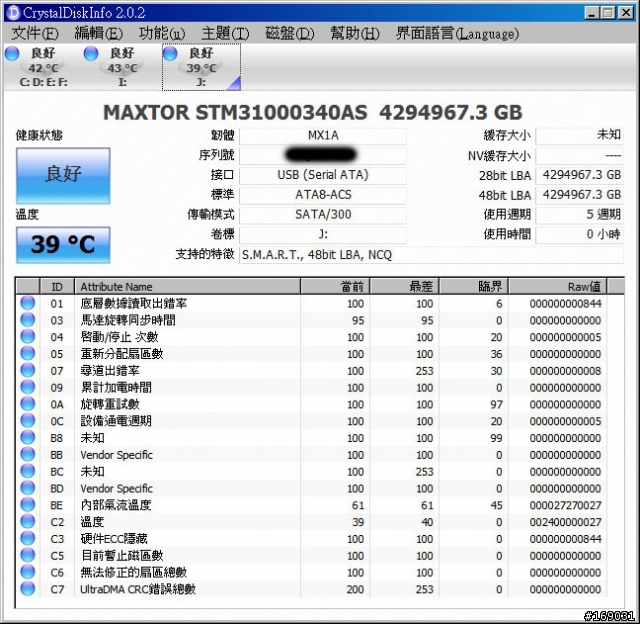Select the 馬達旋轉同步時間 row
This screenshot has height=624, width=640.
(x=320, y=320)
